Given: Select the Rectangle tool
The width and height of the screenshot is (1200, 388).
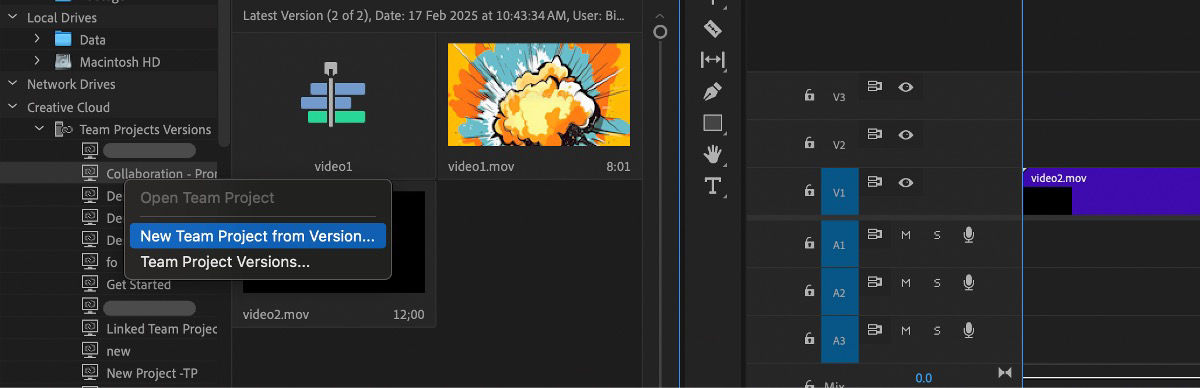Looking at the screenshot, I should [712, 123].
